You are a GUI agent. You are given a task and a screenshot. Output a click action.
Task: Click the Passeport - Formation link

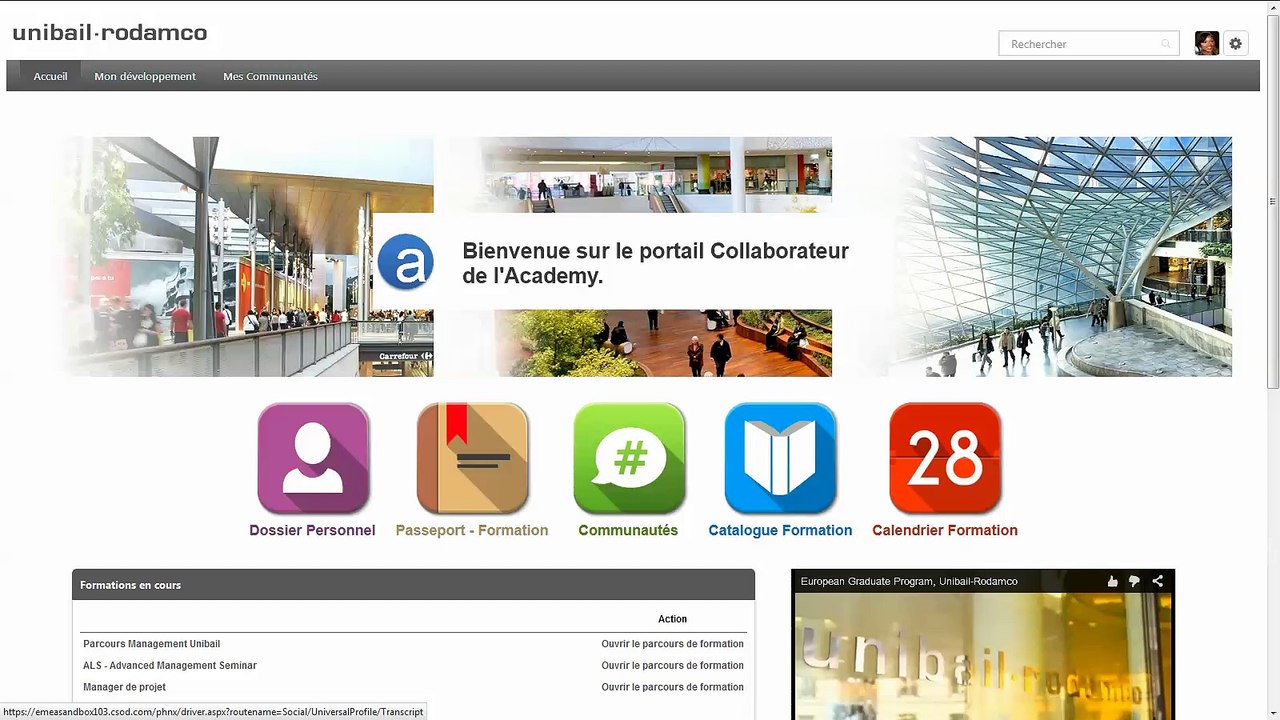(x=472, y=531)
